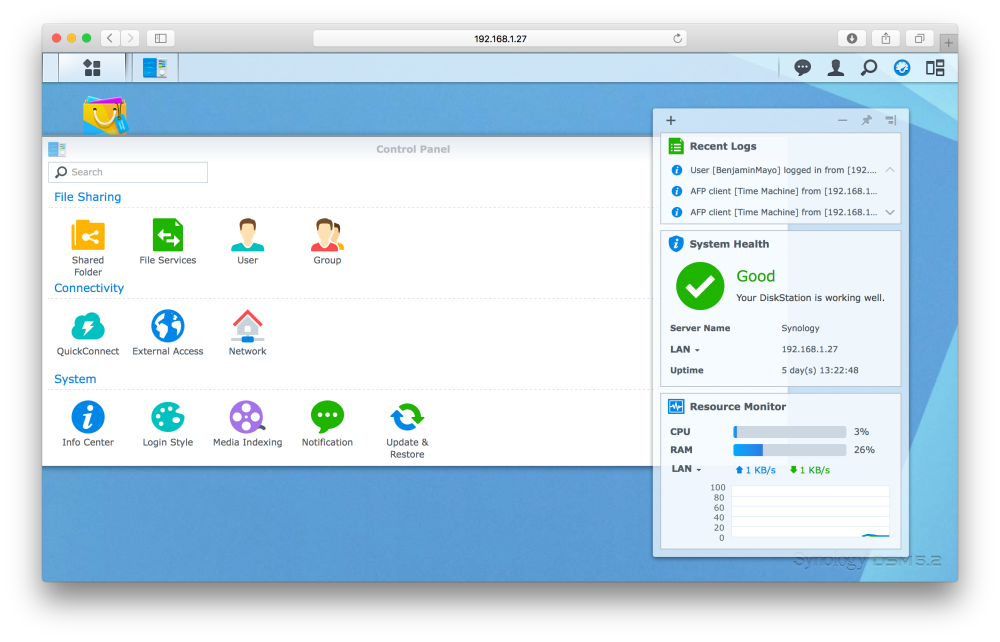Pin the widget panel
Viewport: 1000px width, 642px height.
[867, 120]
